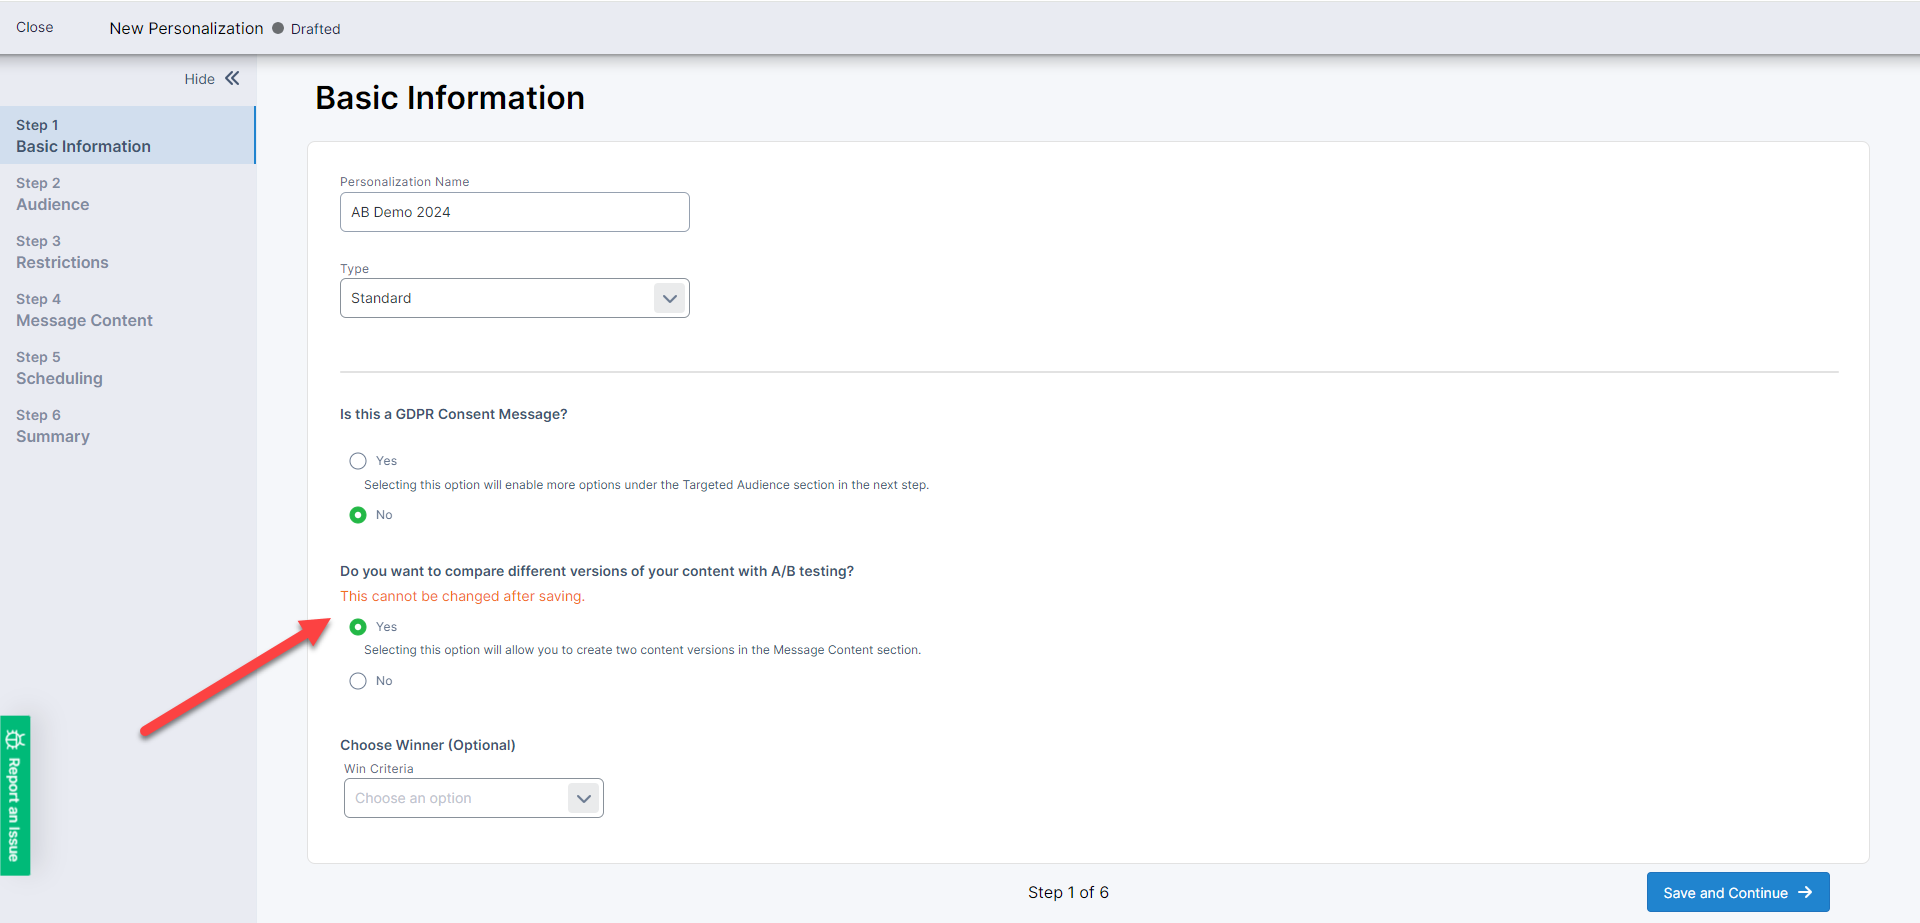Select Step 6 Summary in sidebar
Viewport: 1920px width, 923px height.
click(x=52, y=426)
